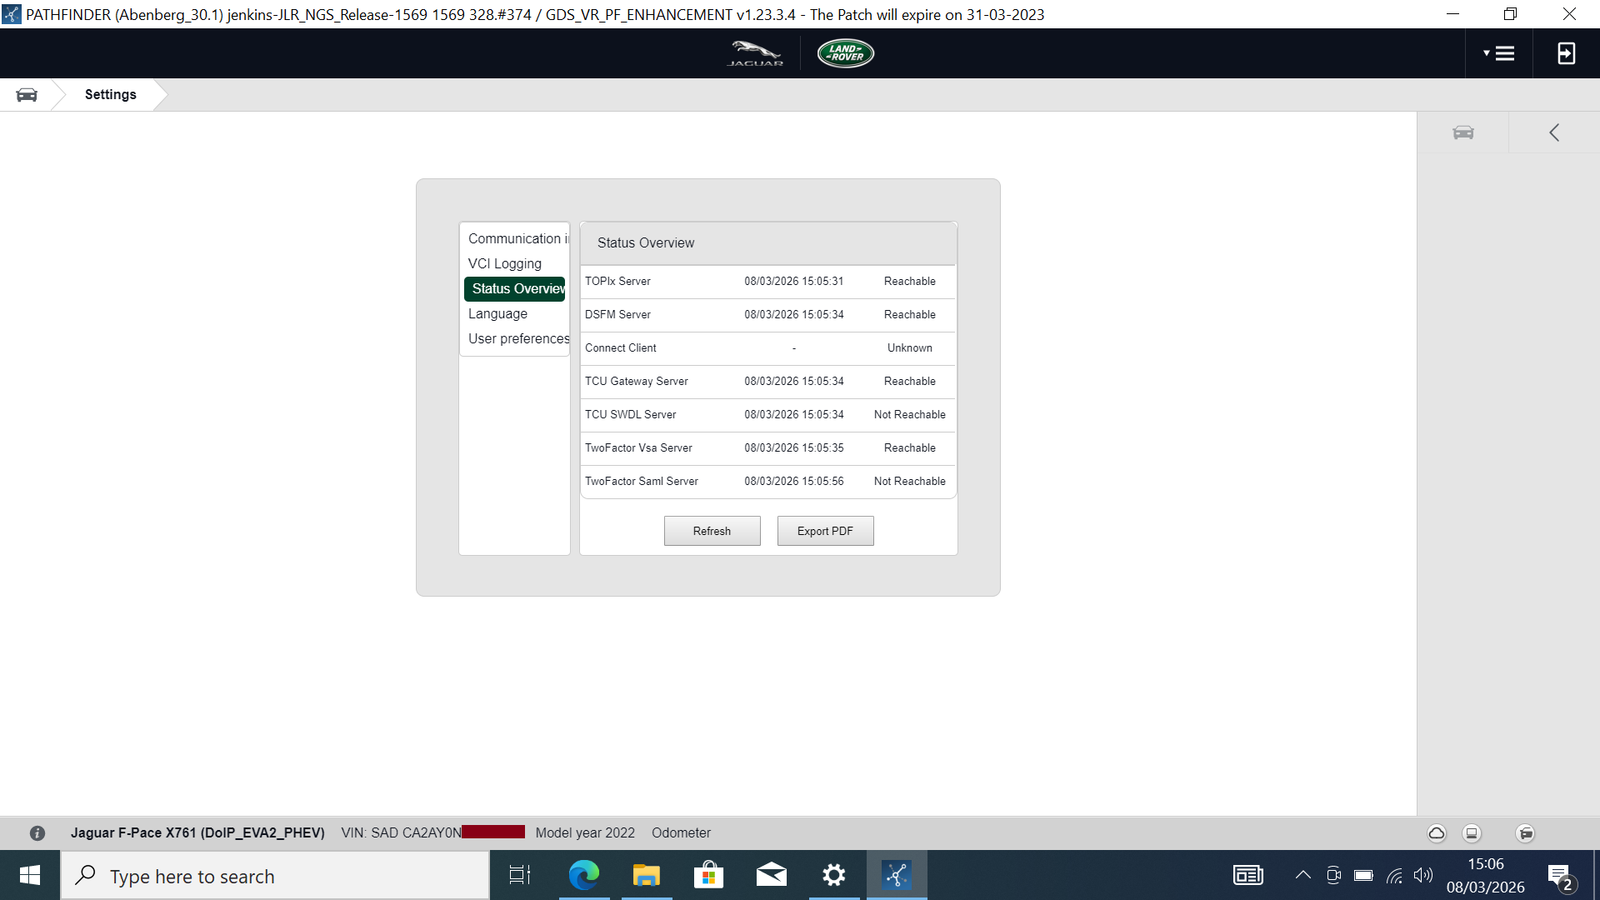Image resolution: width=1600 pixels, height=900 pixels.
Task: Click the Jaguar logo in header
Action: pyautogui.click(x=755, y=53)
